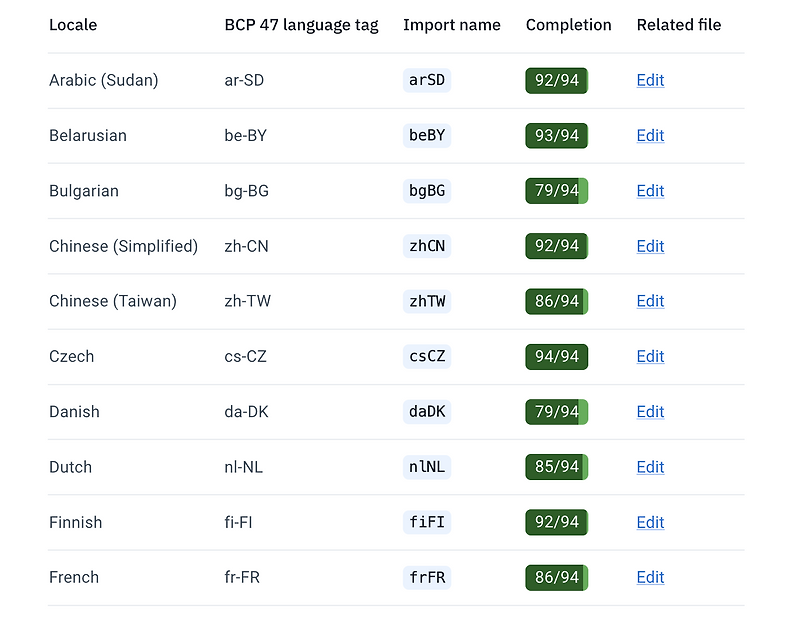Click the ar-SD language tag
Screen dimensions: 800x620
tap(244, 80)
